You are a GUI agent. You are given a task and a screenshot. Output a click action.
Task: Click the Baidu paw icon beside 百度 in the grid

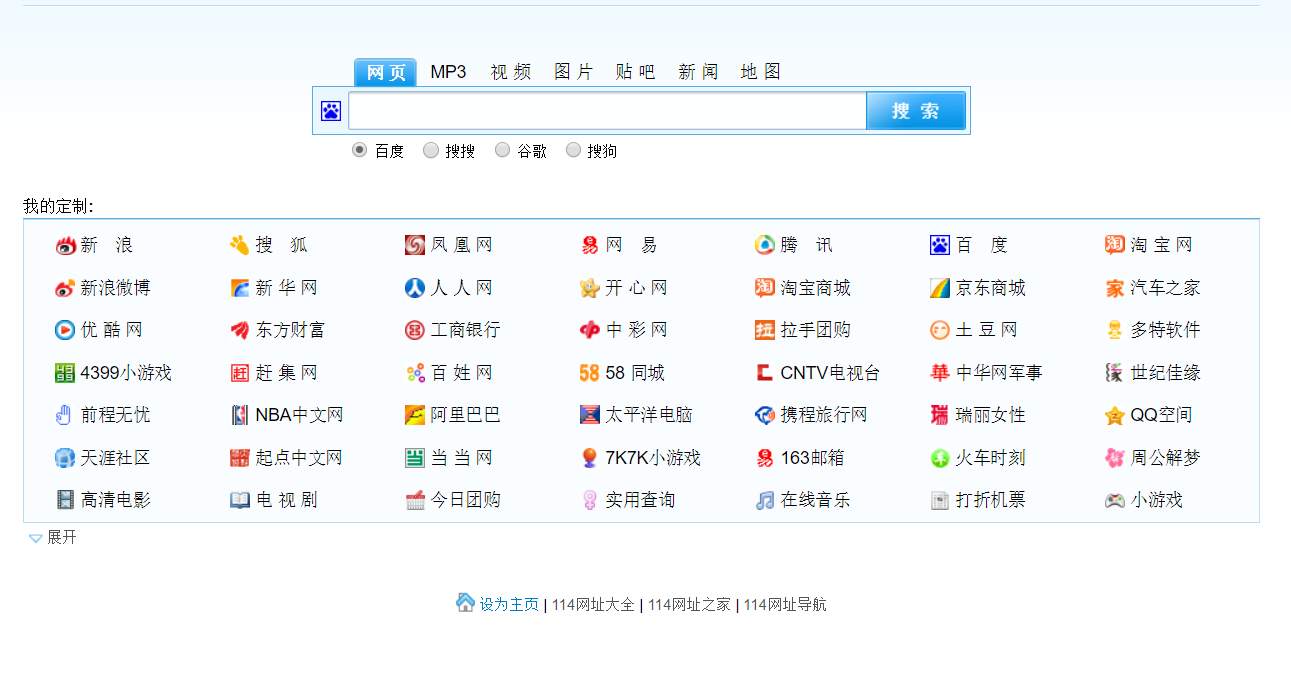pos(940,246)
